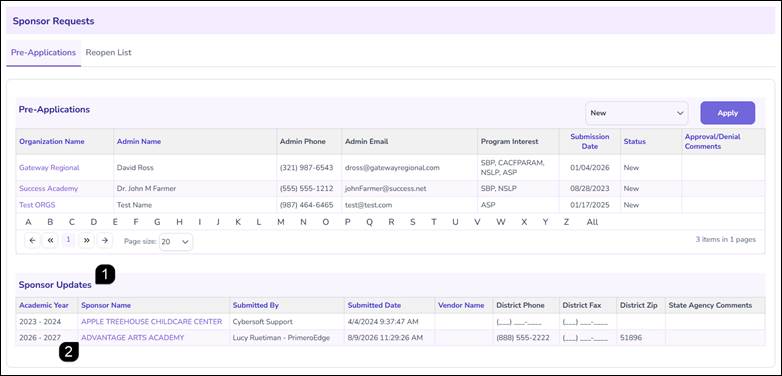Sort by Academic Year column
782x376 pixels.
click(44, 305)
